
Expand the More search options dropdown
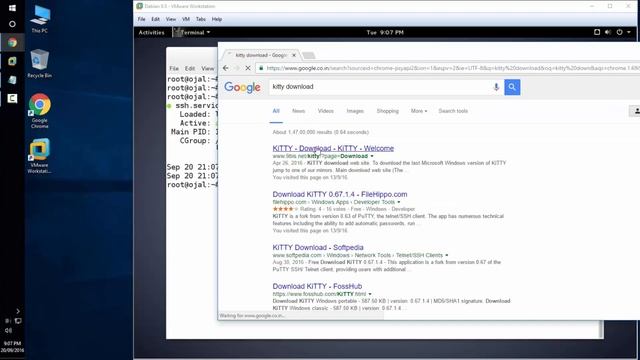[419, 111]
